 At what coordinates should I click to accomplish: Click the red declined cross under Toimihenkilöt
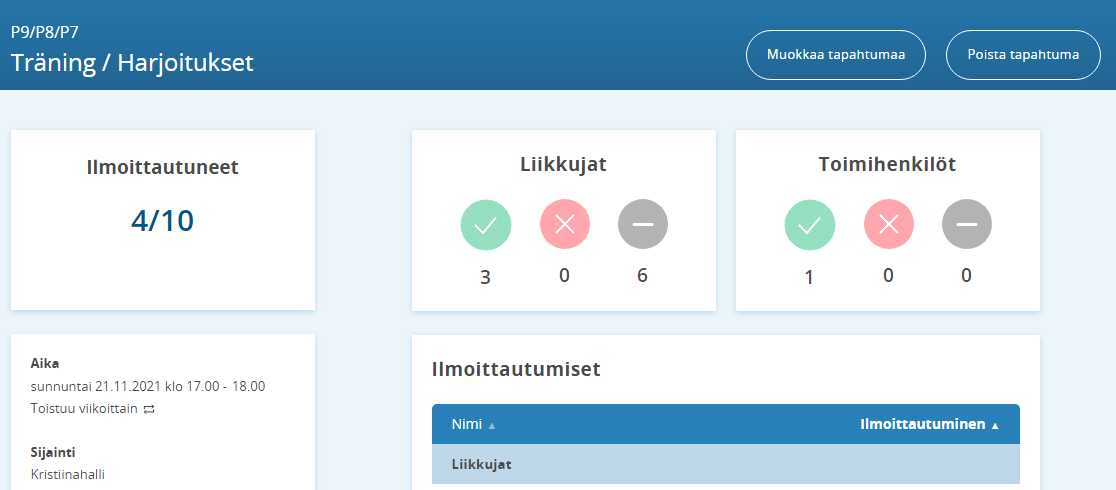(x=888, y=224)
